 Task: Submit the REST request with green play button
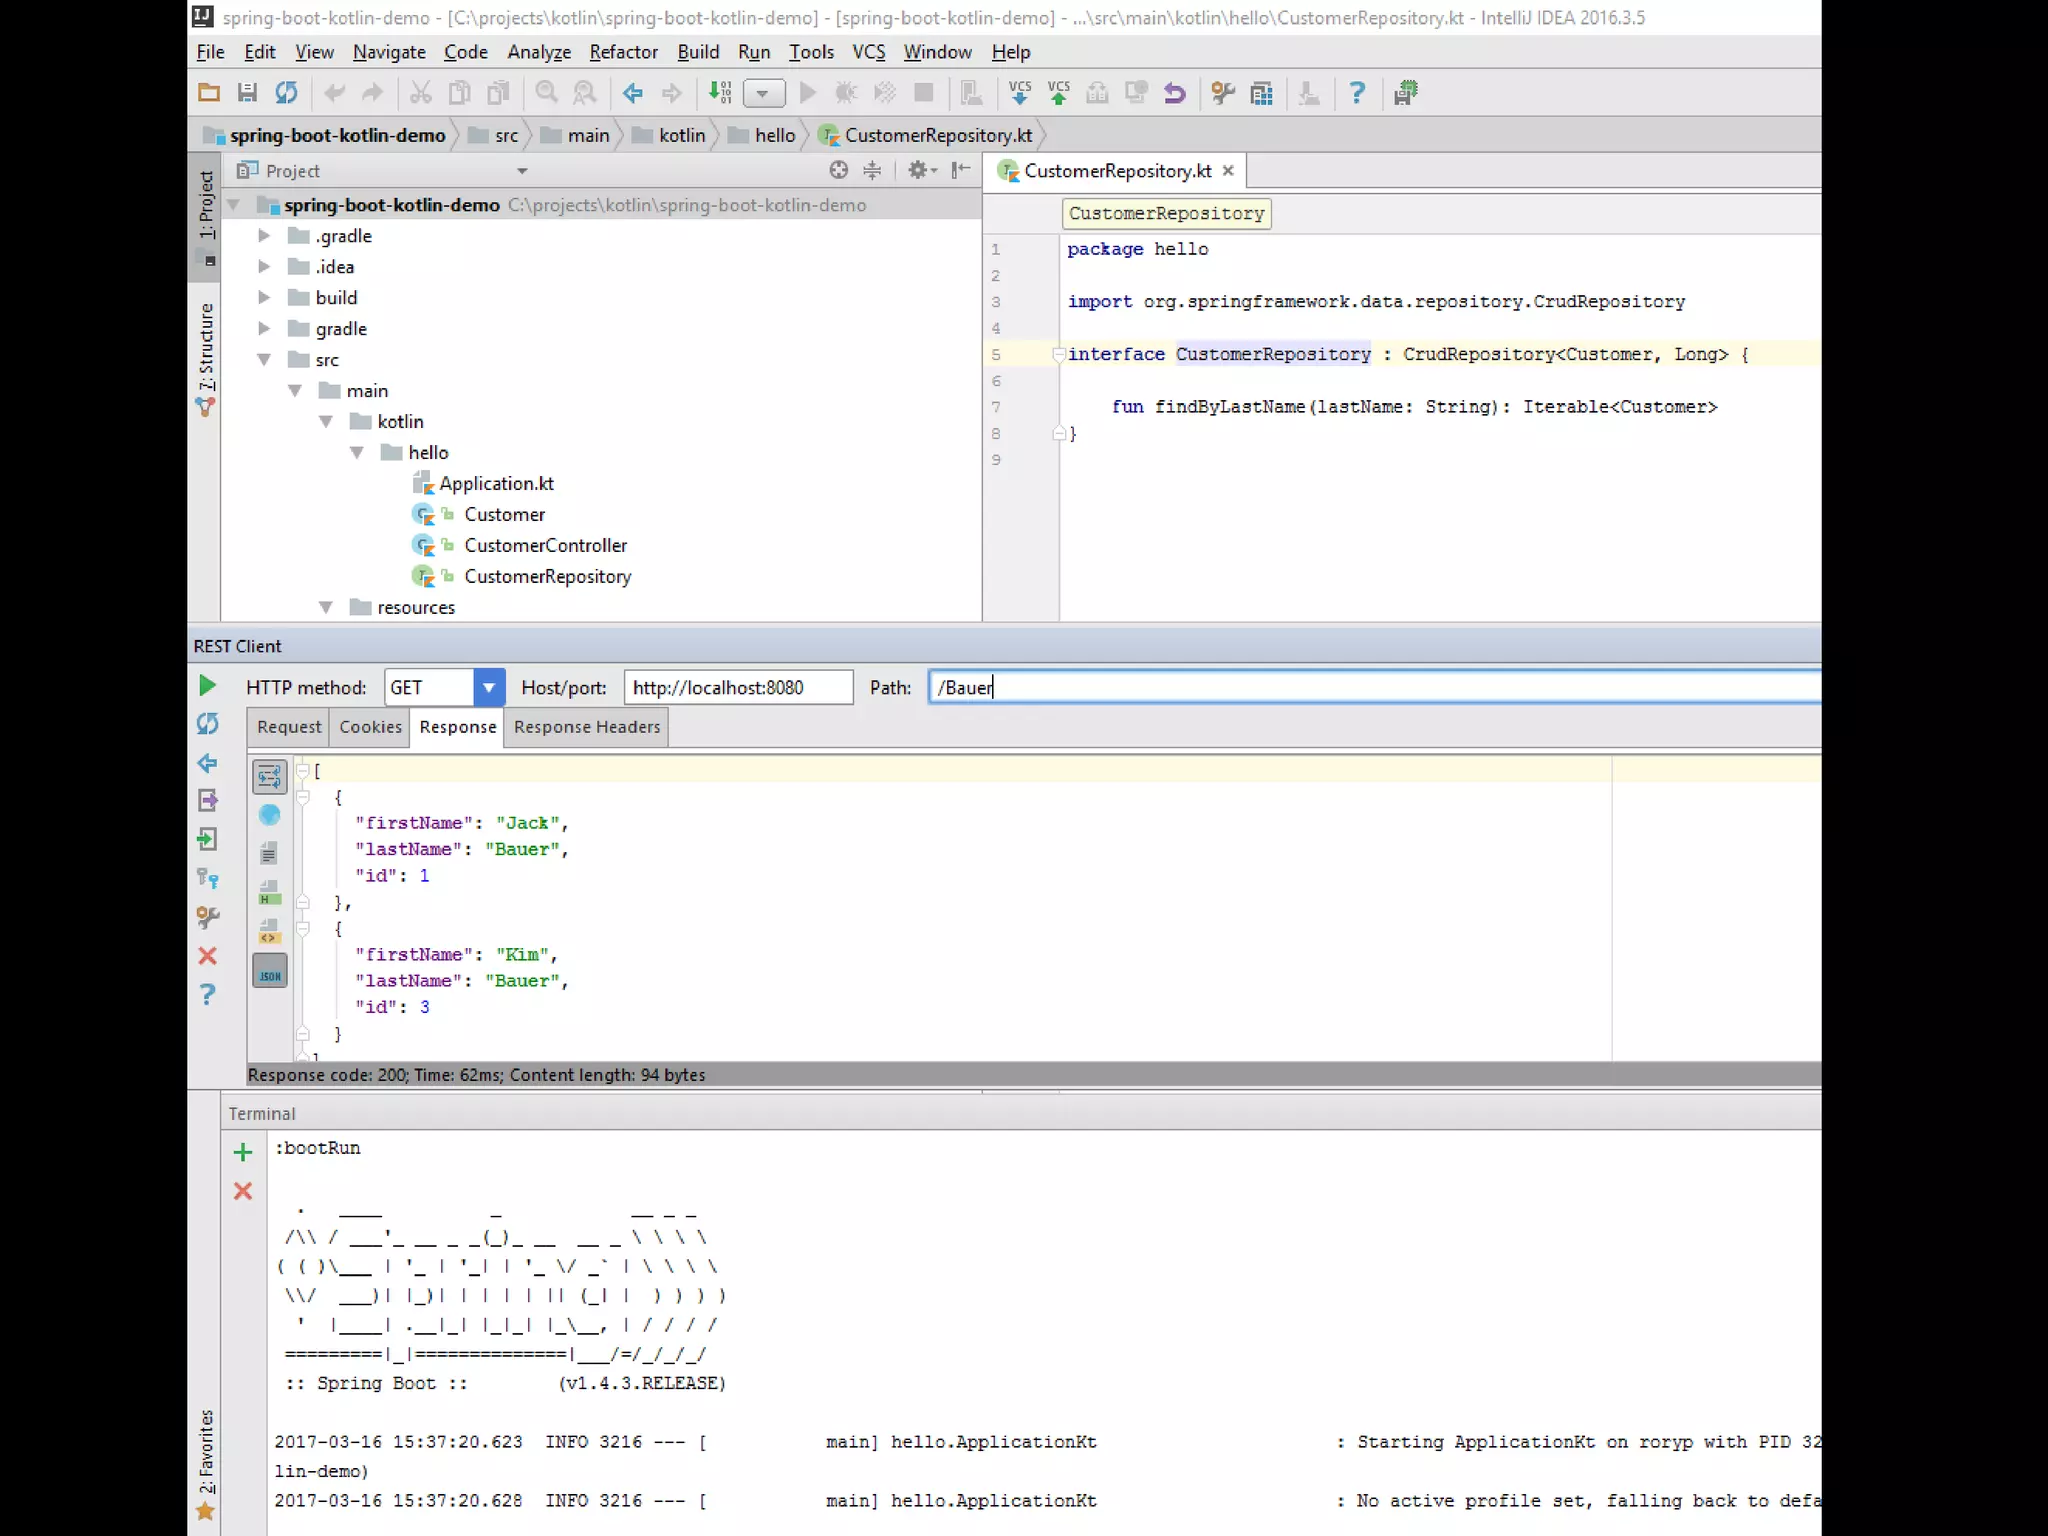[x=207, y=686]
